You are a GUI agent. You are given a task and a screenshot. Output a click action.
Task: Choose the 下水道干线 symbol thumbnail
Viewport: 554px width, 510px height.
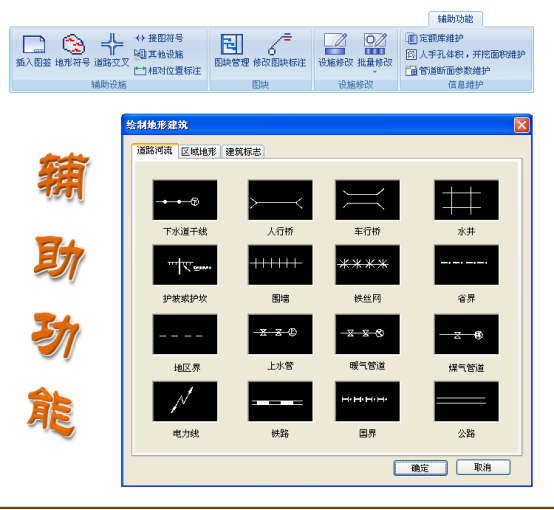tap(185, 200)
